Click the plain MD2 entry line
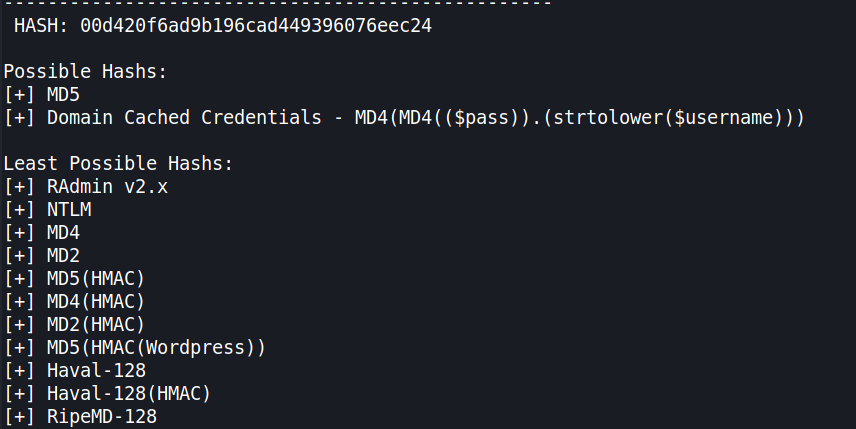 click(x=66, y=255)
